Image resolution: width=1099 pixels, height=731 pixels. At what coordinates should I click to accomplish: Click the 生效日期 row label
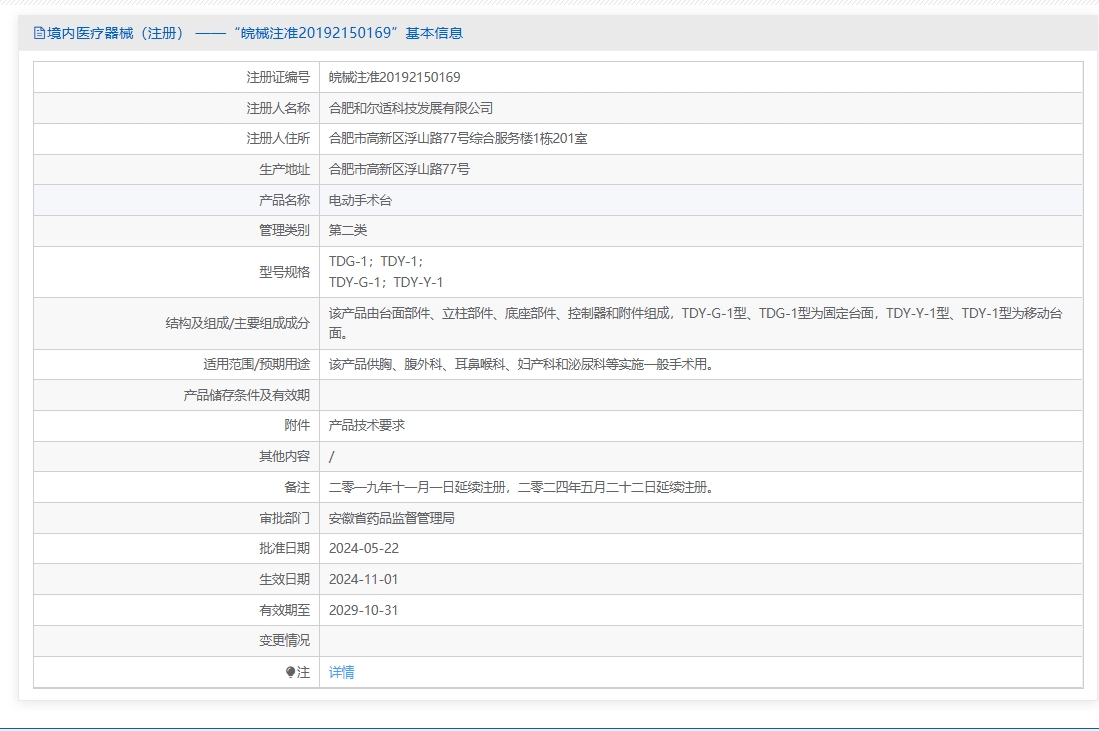tap(284, 580)
